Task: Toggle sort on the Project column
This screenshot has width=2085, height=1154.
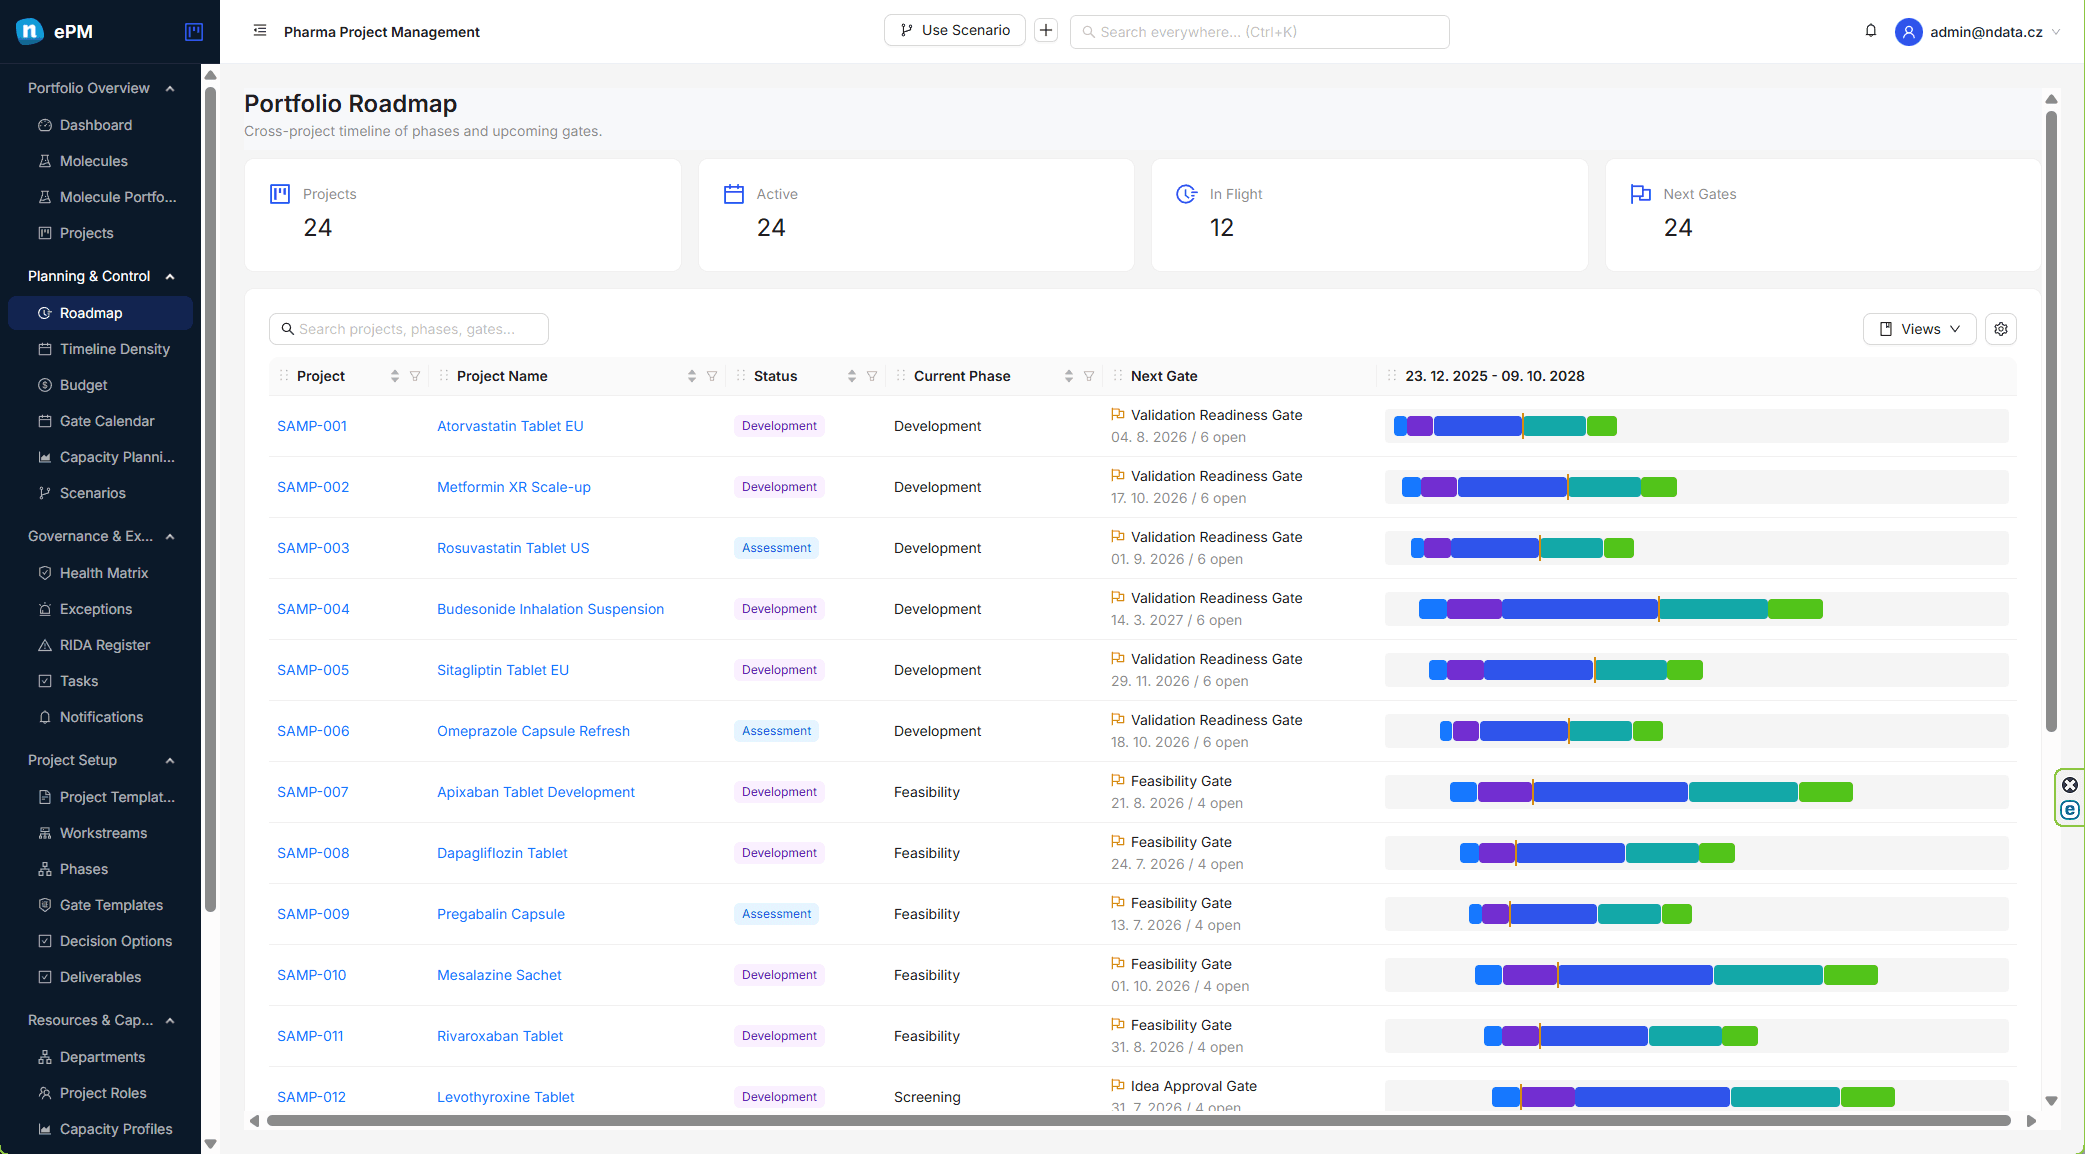Action: (395, 376)
